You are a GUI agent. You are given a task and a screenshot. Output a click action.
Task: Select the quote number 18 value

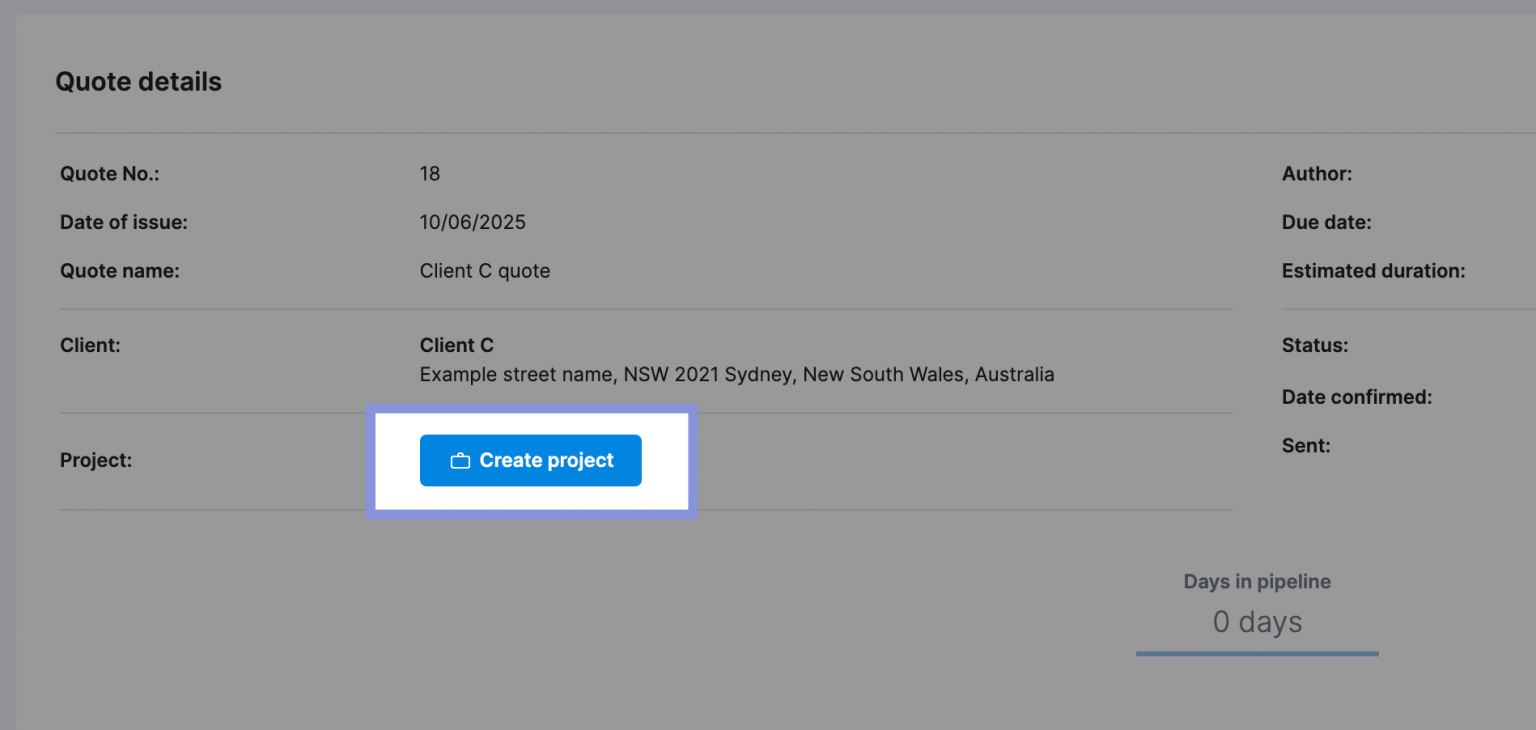[429, 173]
